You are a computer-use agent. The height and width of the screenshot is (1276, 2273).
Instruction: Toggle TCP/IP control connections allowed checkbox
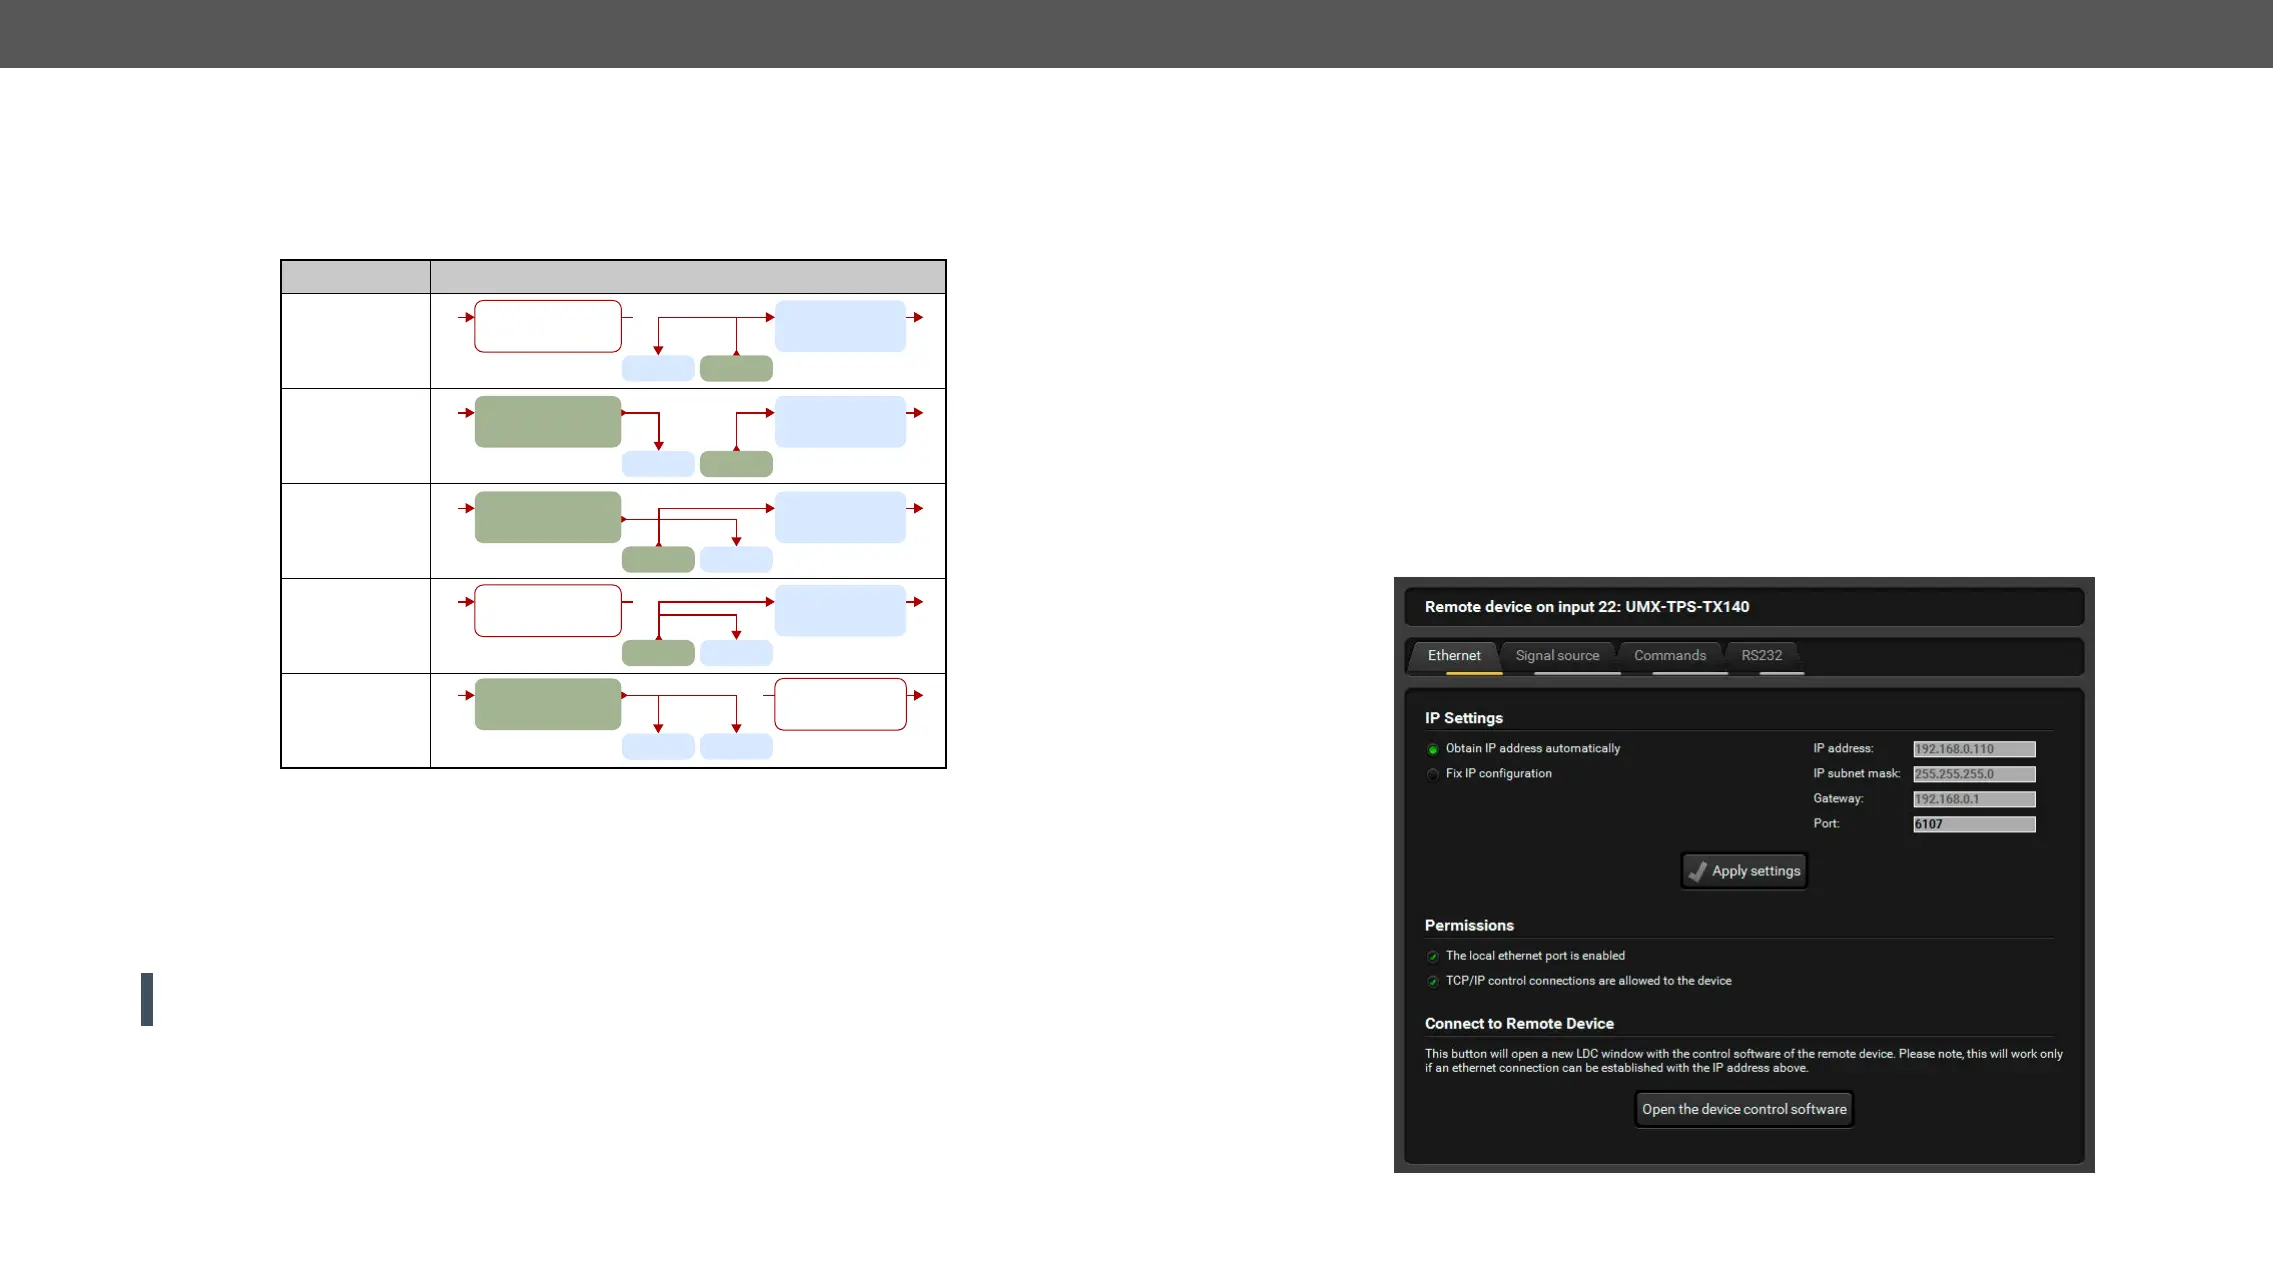tap(1433, 981)
